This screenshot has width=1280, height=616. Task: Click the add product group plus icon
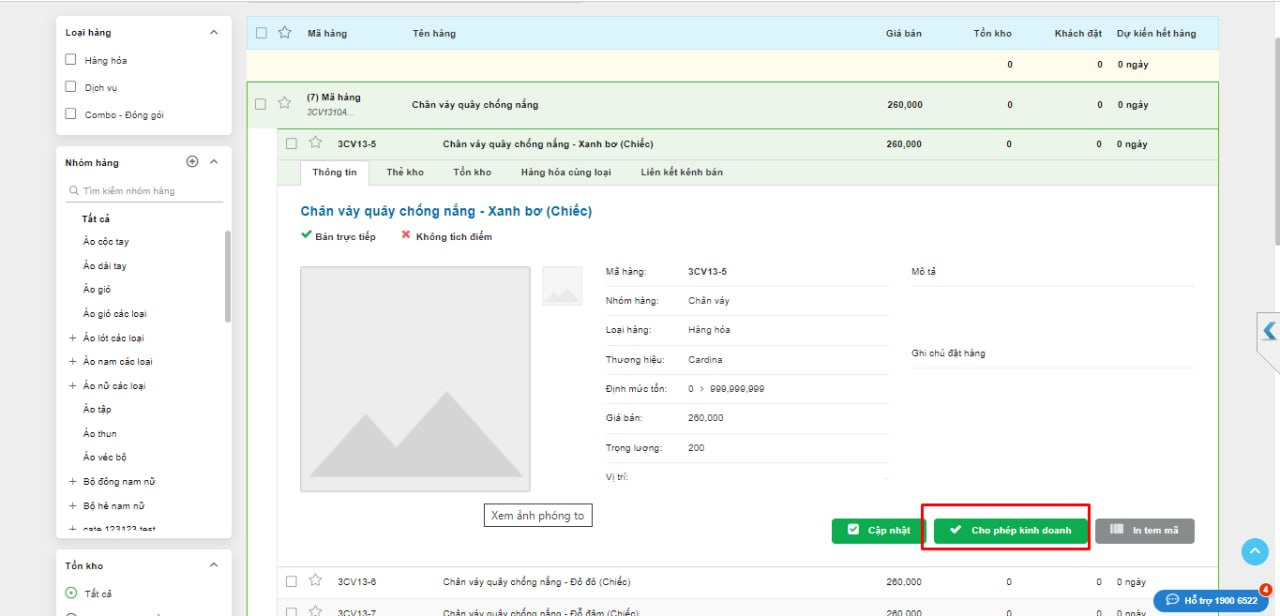pos(192,162)
